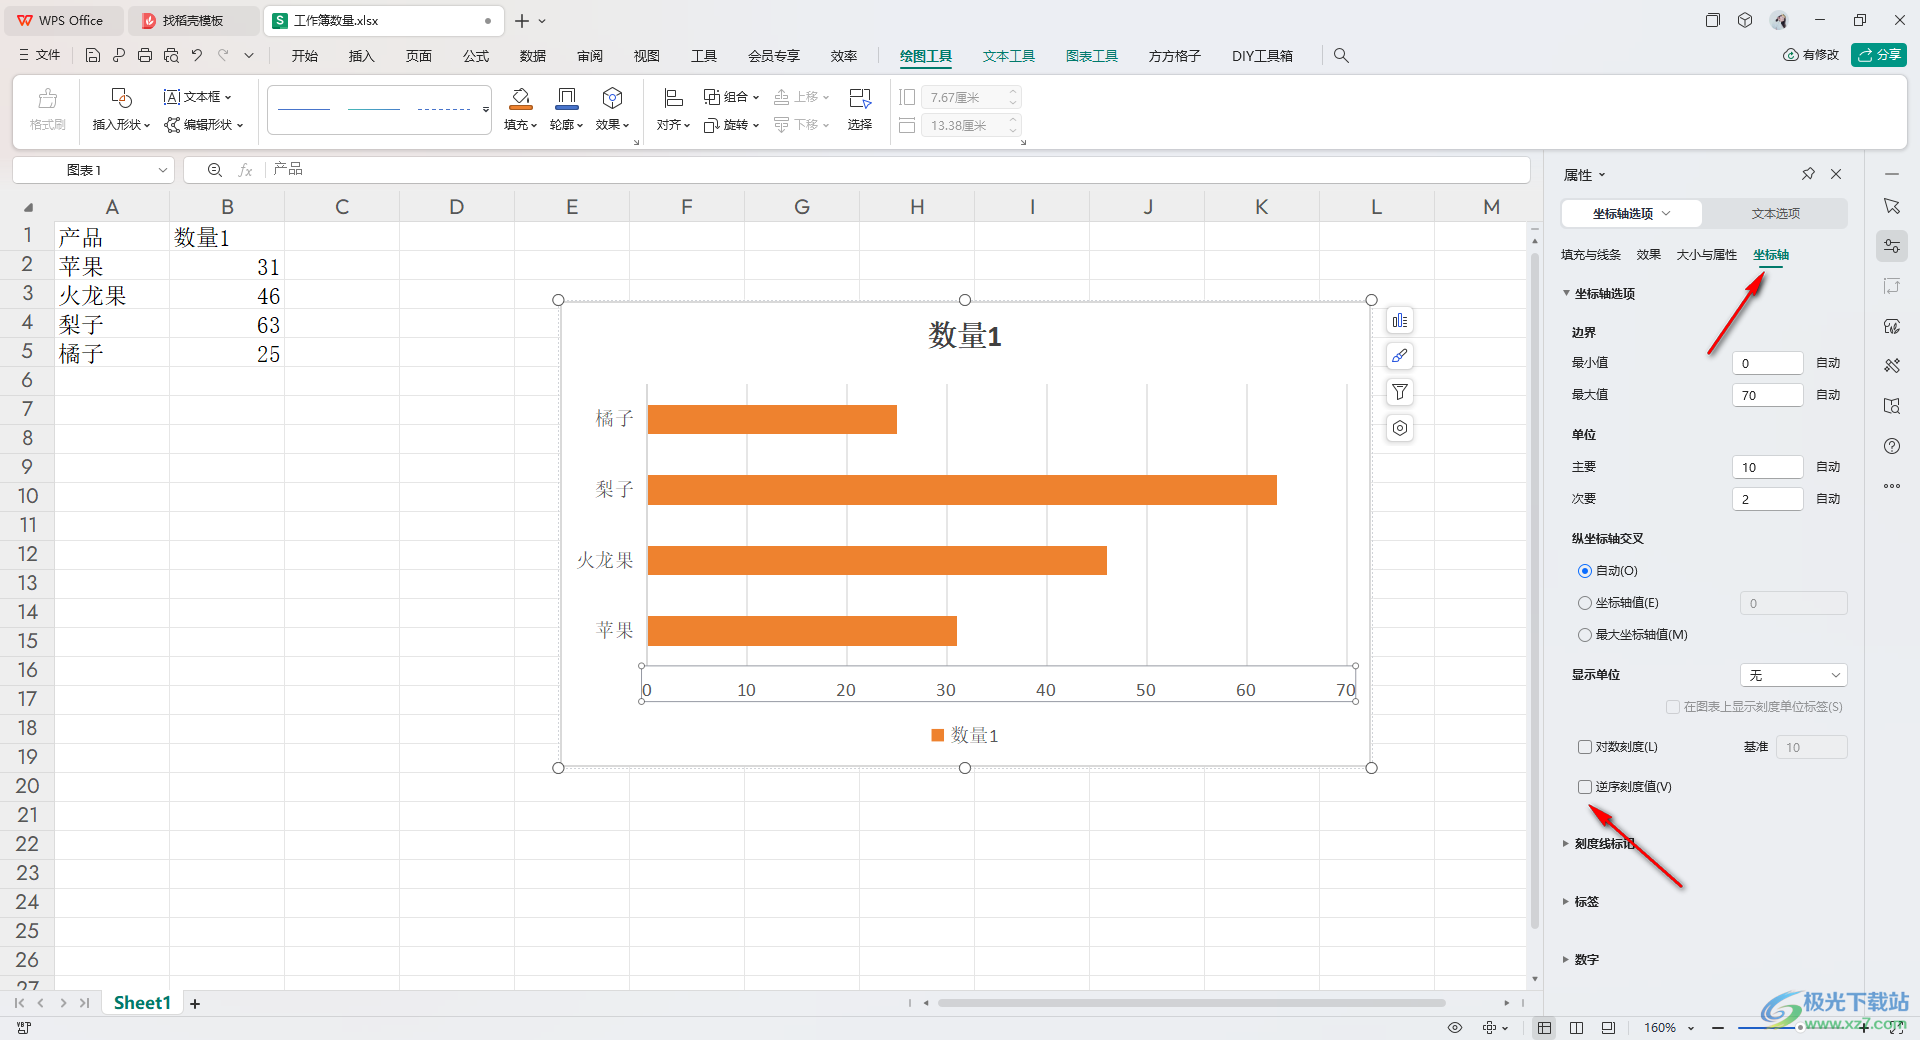This screenshot has width=1920, height=1040.
Task: Enable the 逆序刻度值(V) checkbox
Action: pos(1585,787)
